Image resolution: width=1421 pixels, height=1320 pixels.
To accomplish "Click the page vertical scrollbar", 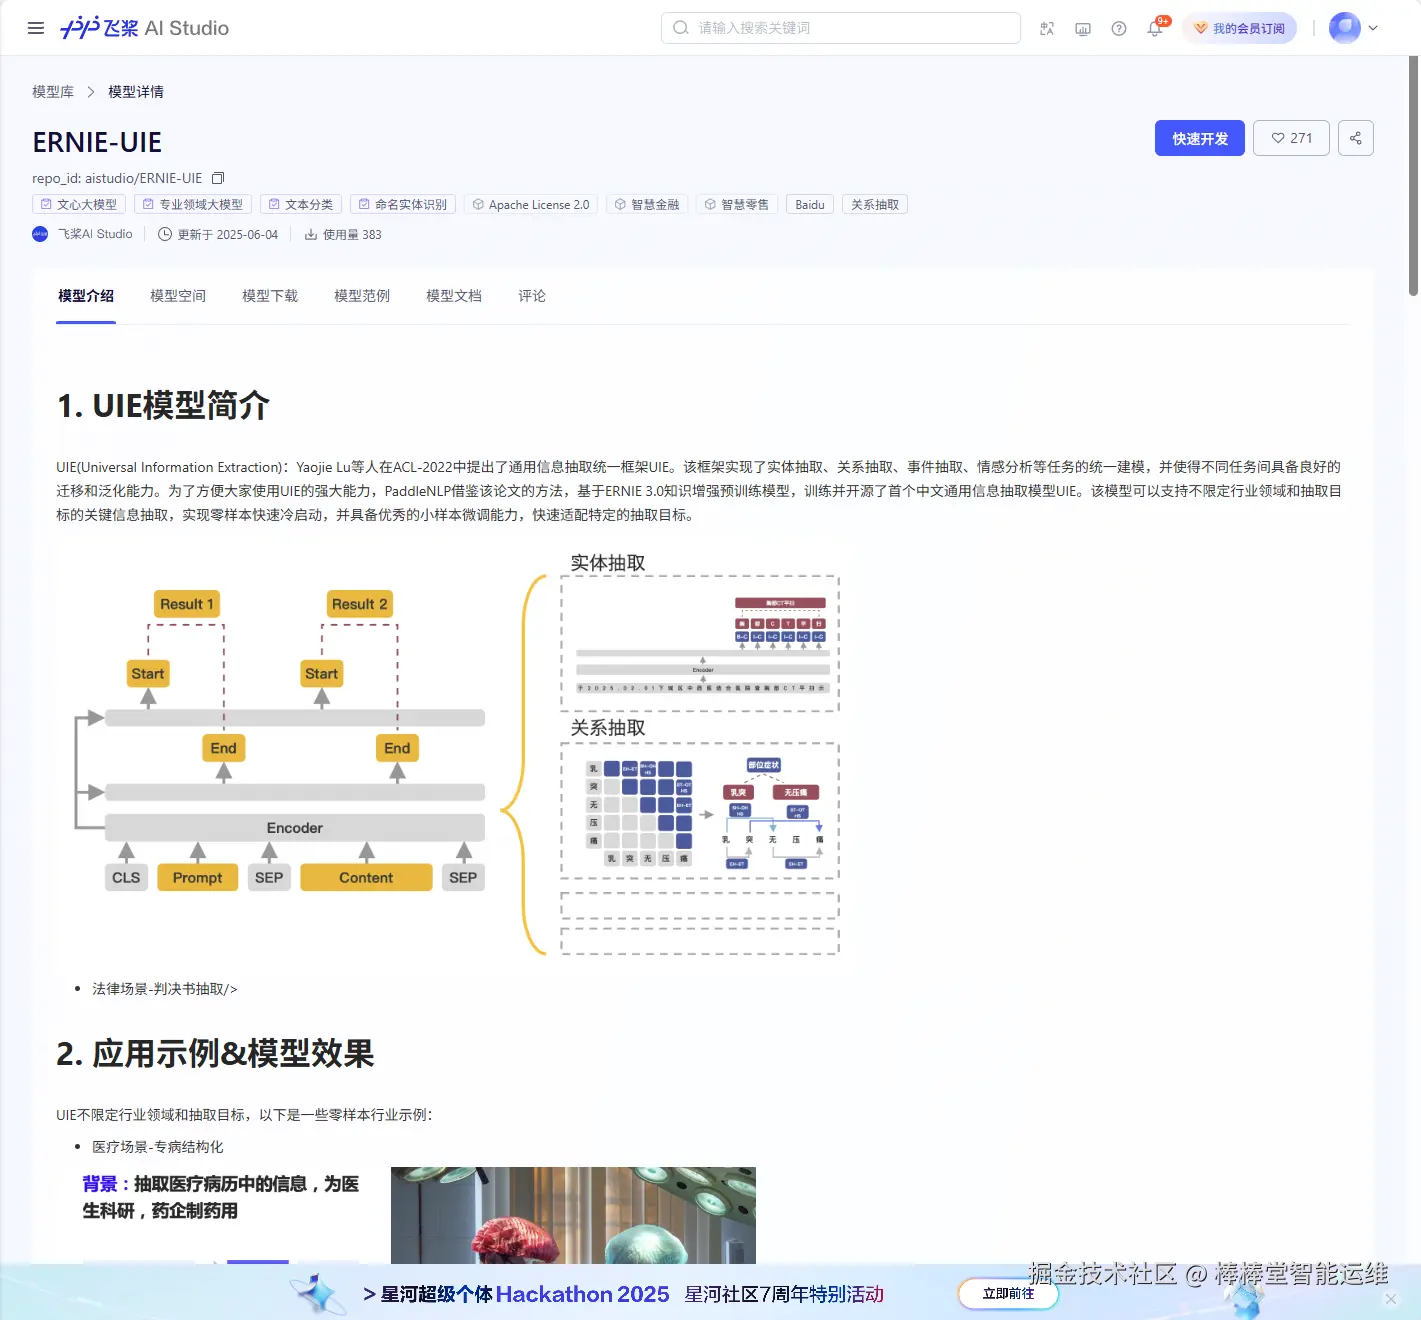I will (1413, 176).
